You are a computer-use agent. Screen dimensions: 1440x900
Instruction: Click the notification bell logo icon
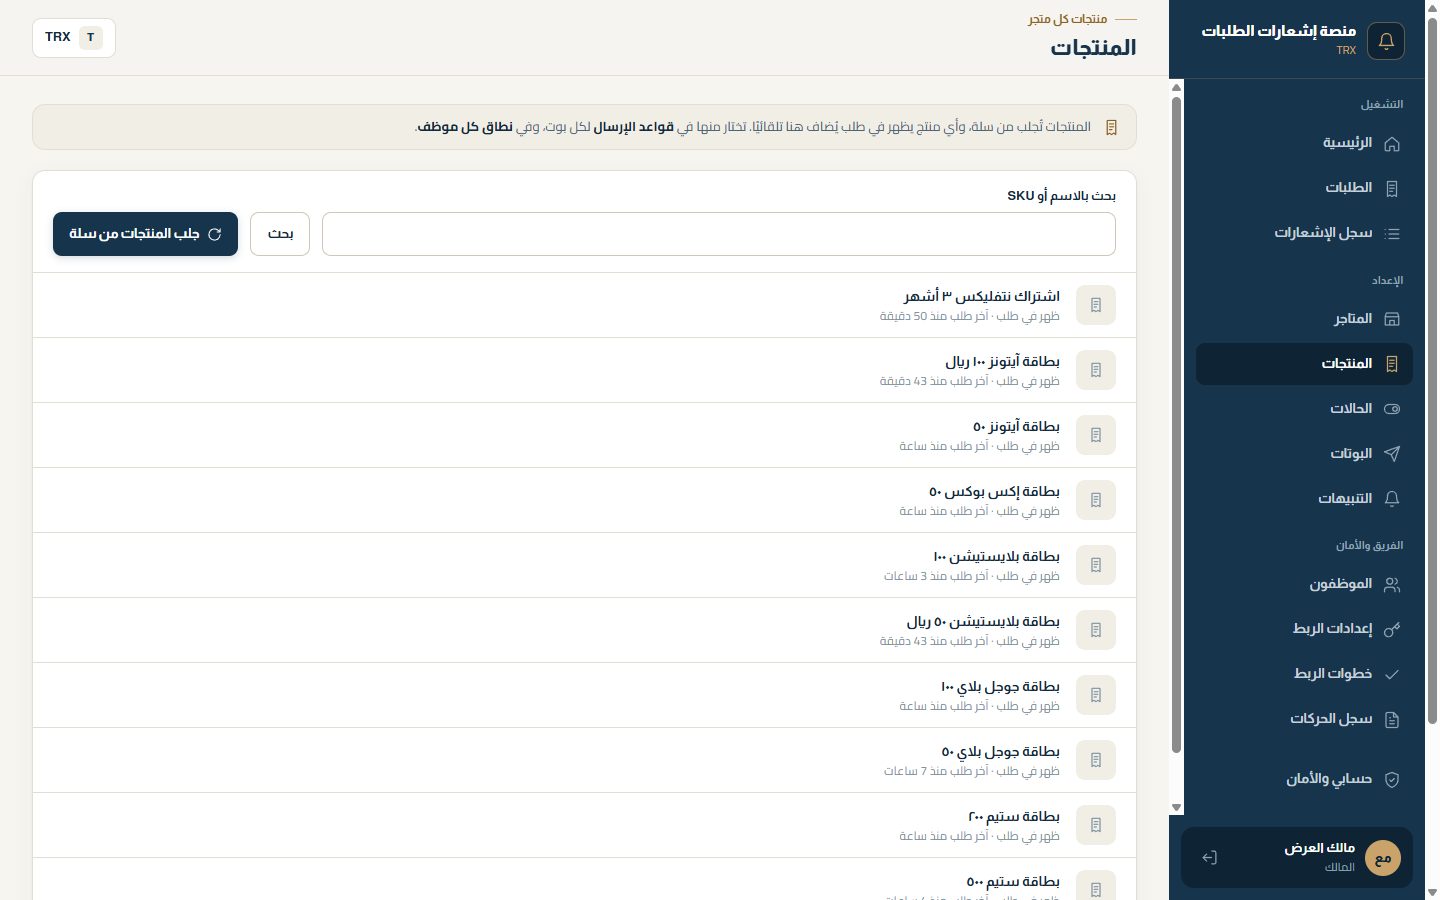1386,41
